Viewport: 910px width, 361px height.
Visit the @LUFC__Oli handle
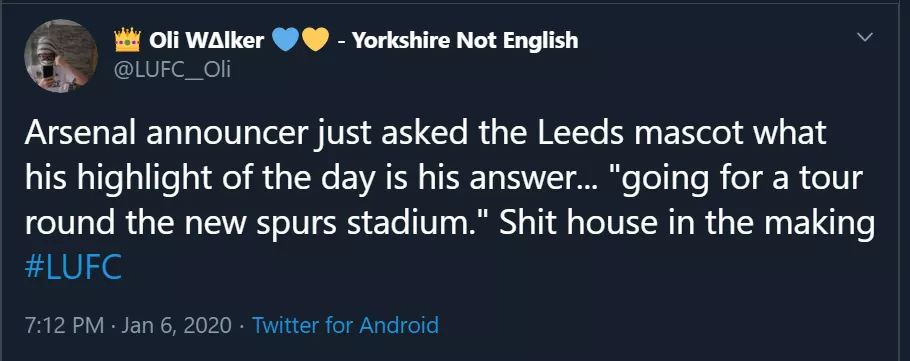[173, 70]
